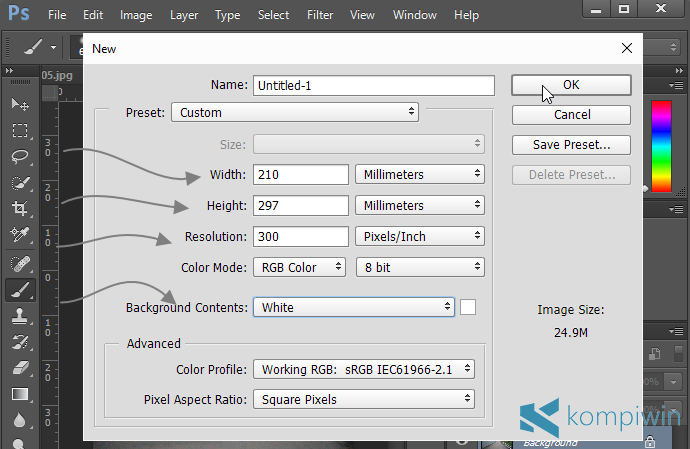Click the Name field Untitled-1
Image resolution: width=690 pixels, height=449 pixels.
coord(374,85)
